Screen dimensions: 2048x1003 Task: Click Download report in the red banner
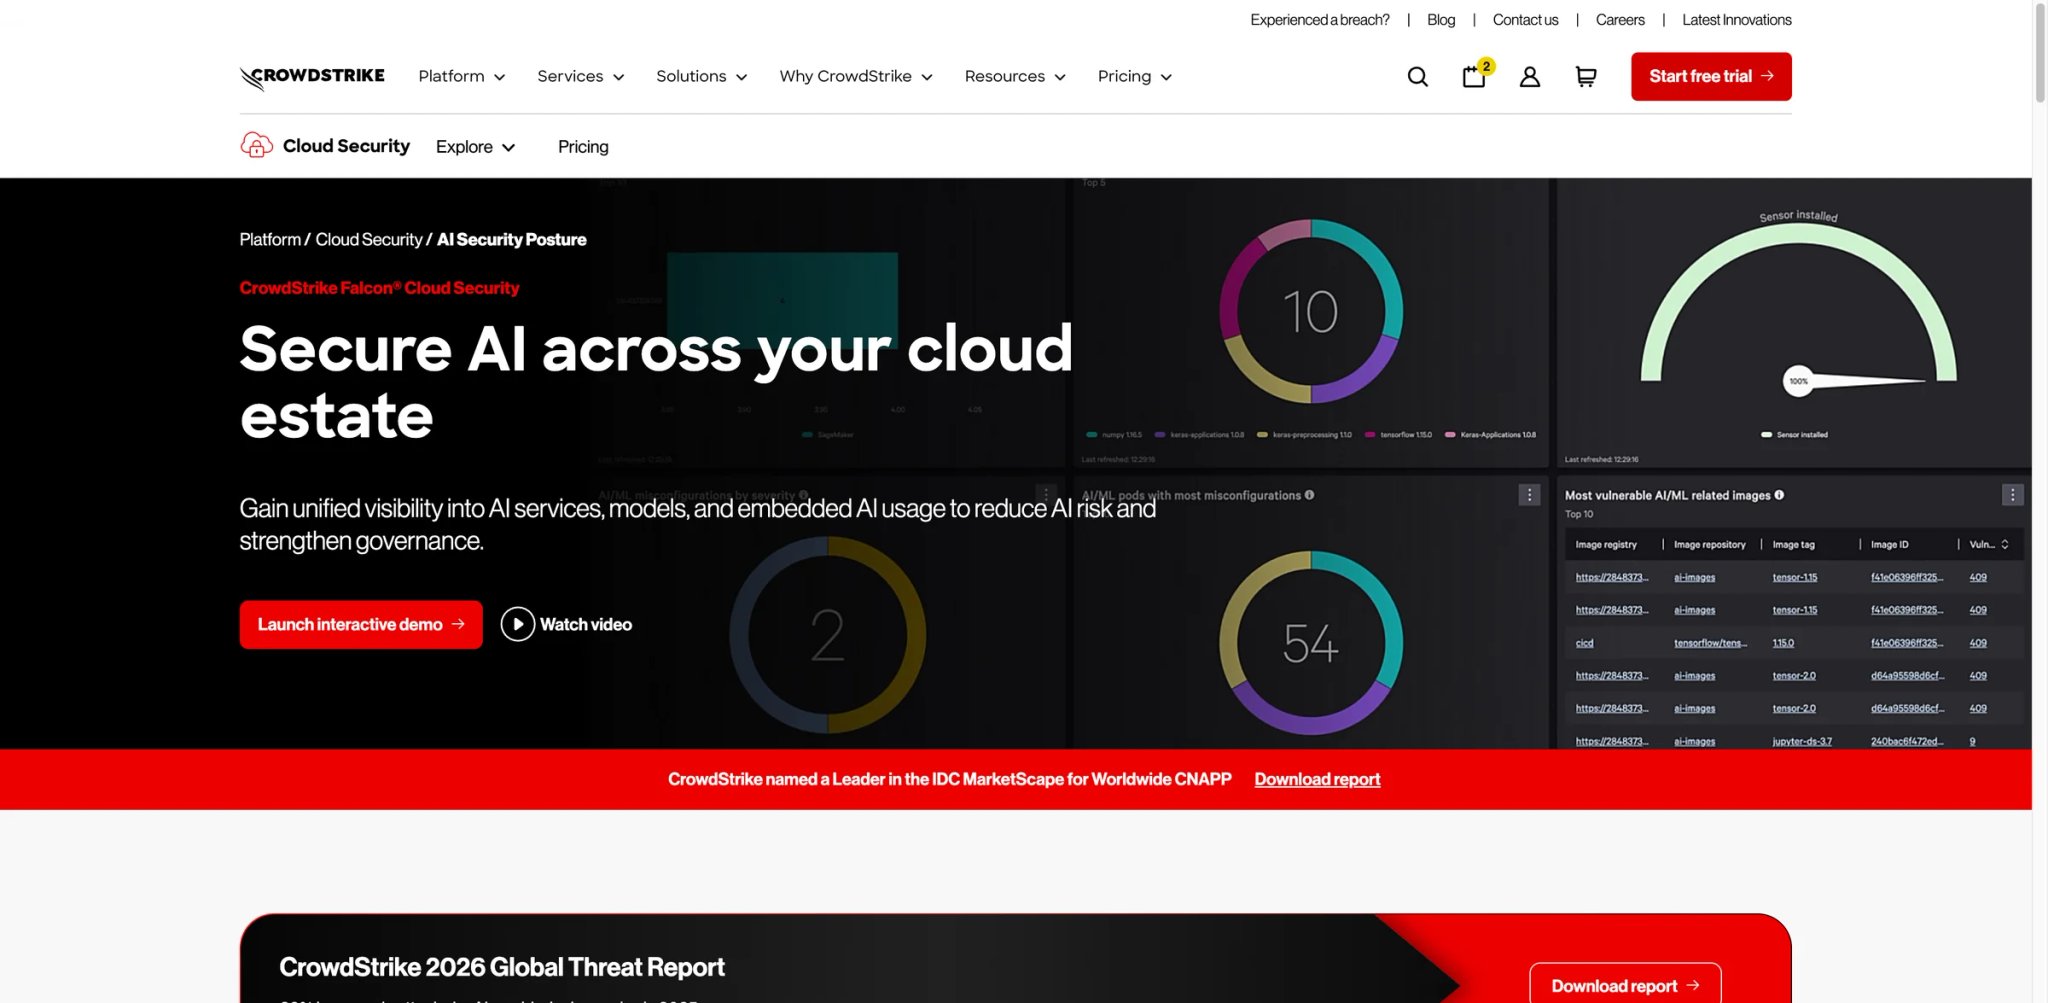point(1317,780)
